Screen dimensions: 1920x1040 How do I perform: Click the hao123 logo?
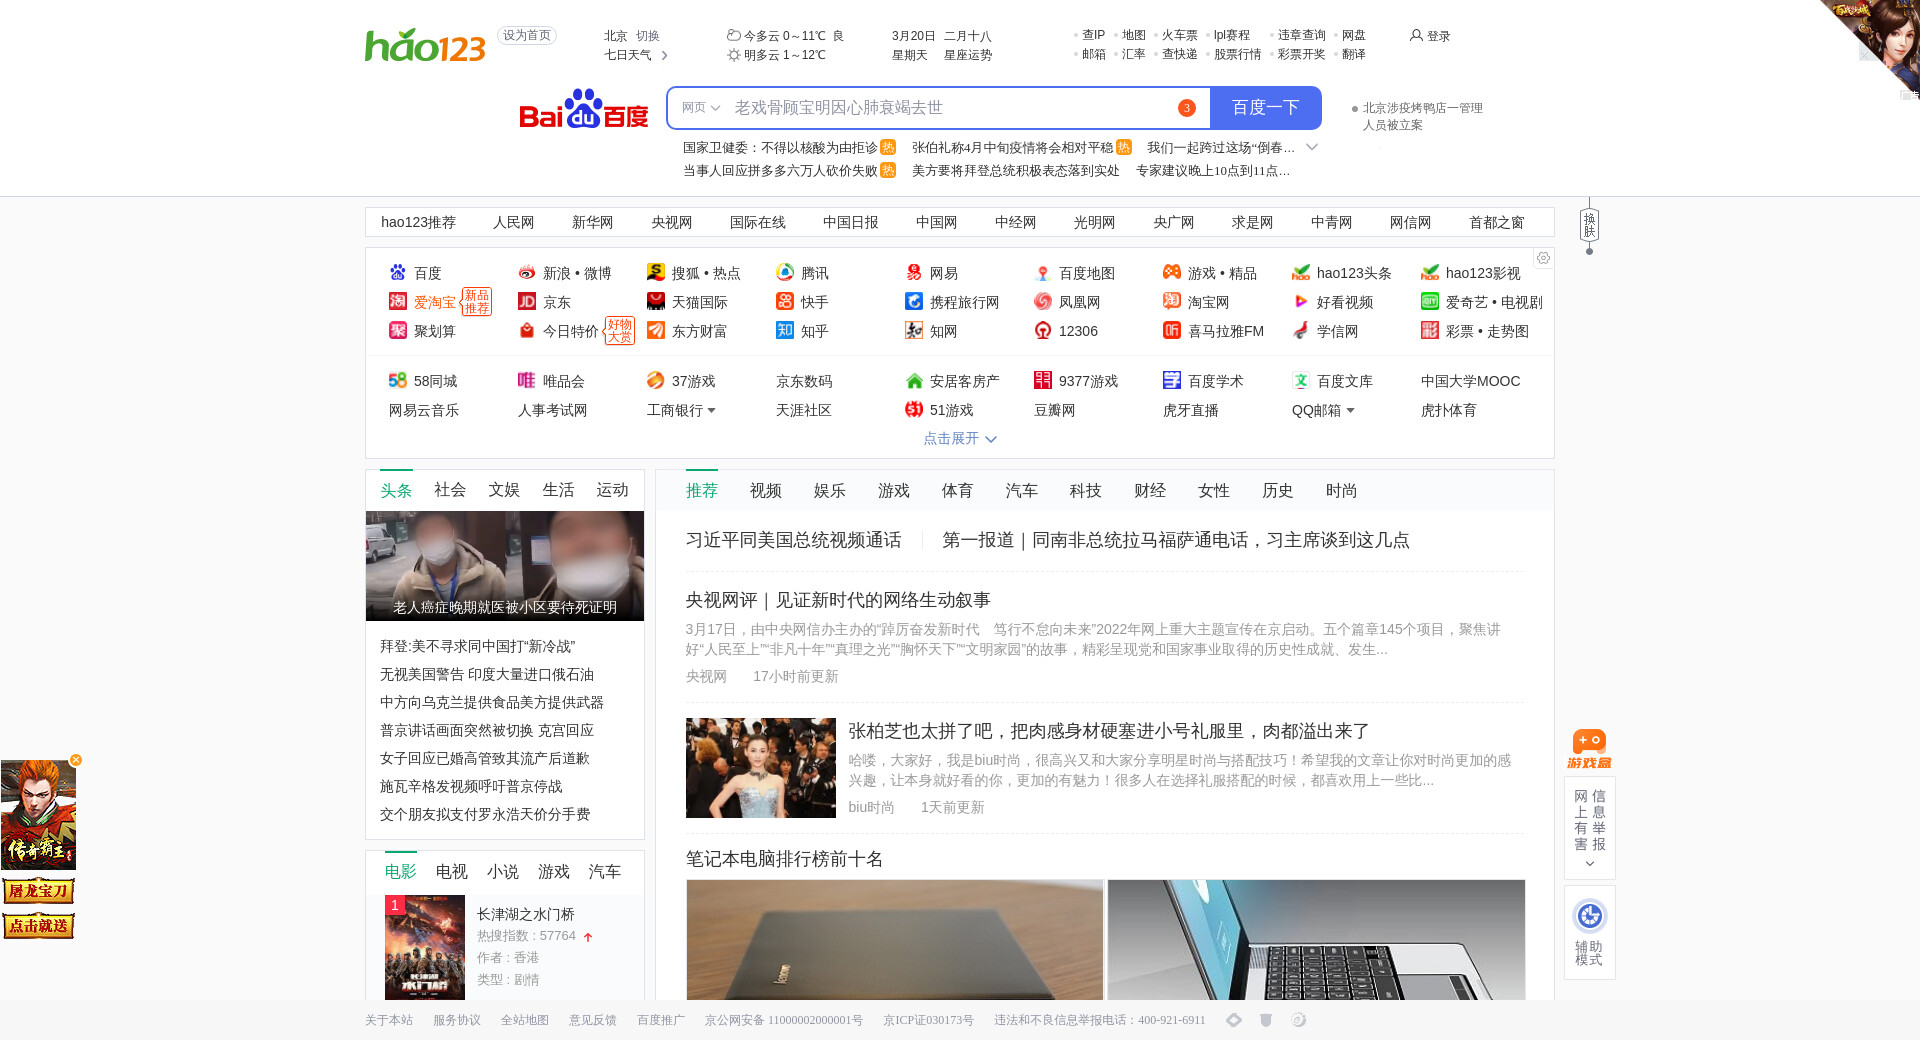(425, 45)
